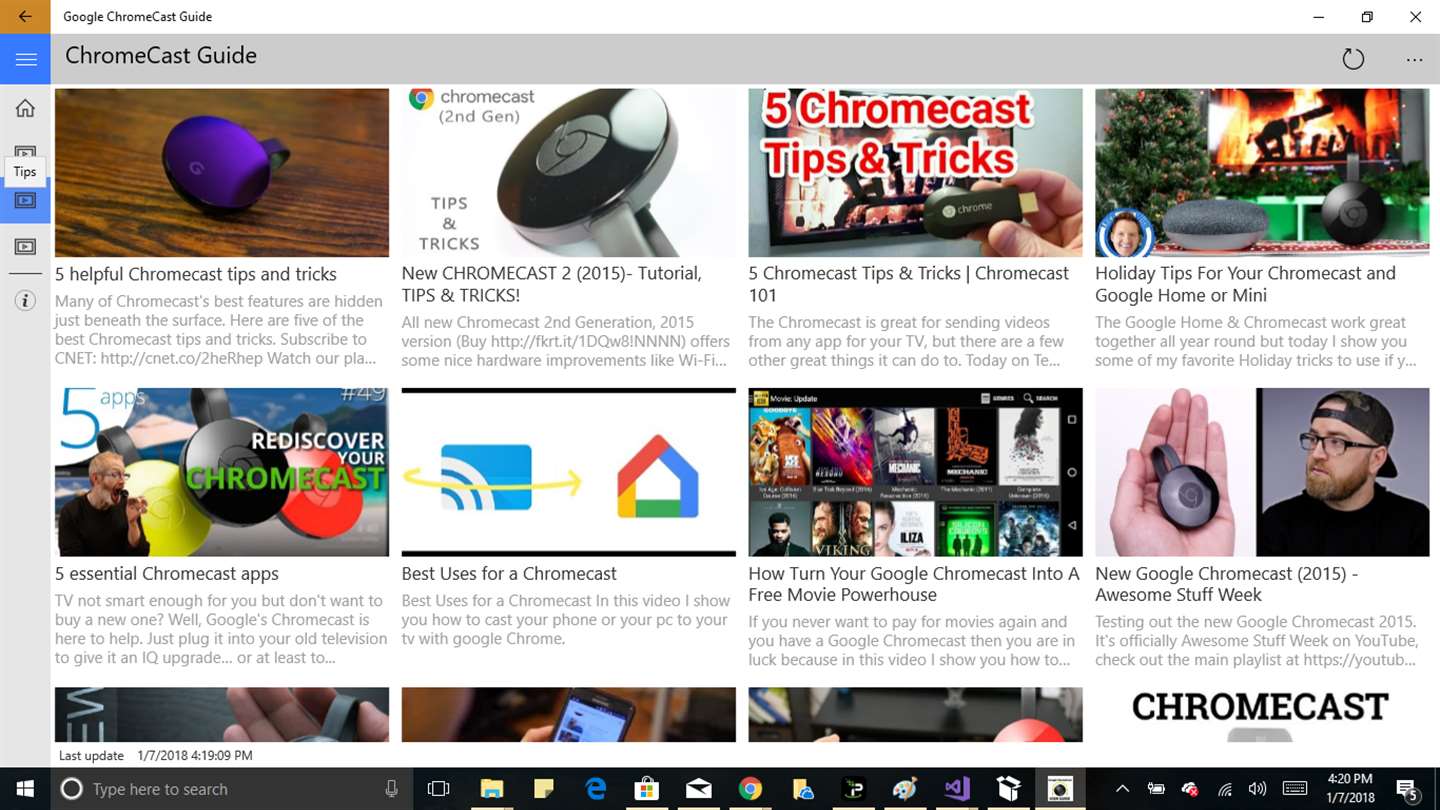Viewport: 1440px width, 810px height.
Task: Open Sticky Notes from the taskbar
Action: (x=543, y=789)
